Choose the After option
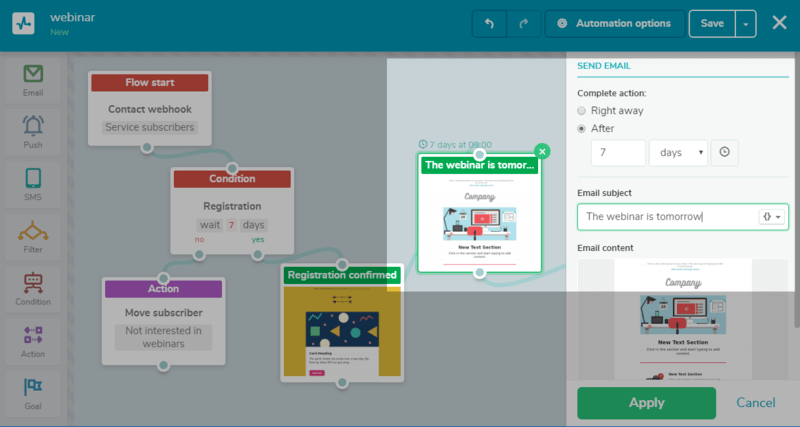Screen dimensions: 800x427 coord(582,129)
